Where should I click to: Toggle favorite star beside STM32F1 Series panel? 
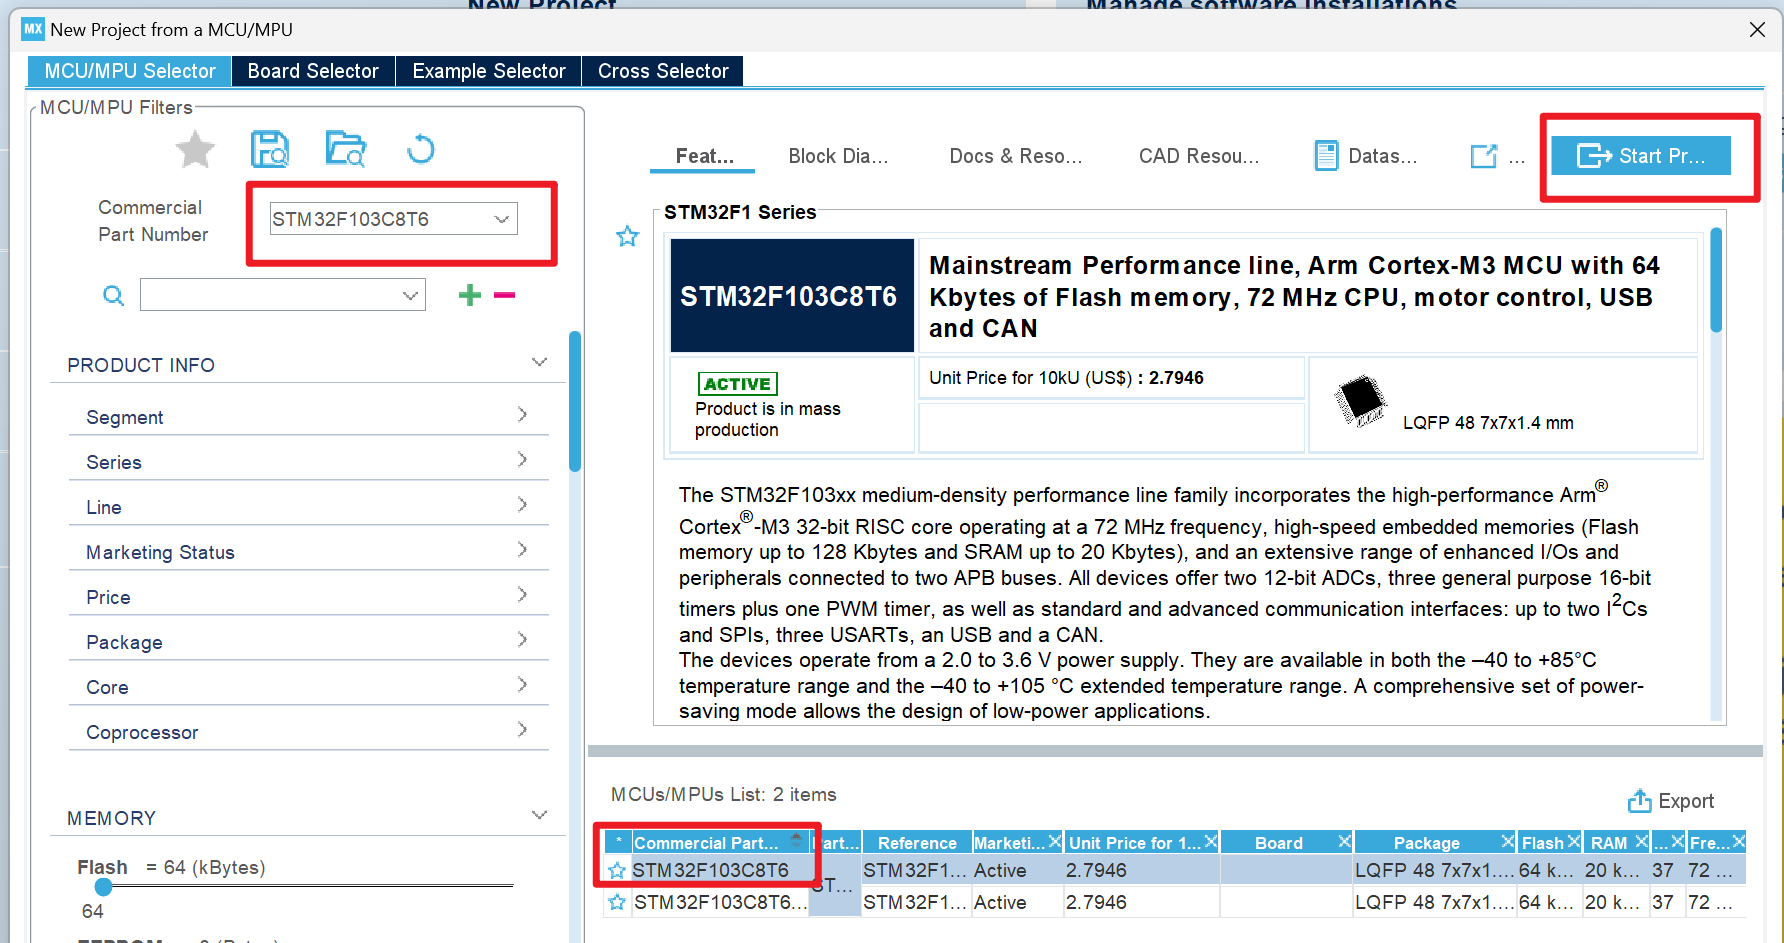627,237
